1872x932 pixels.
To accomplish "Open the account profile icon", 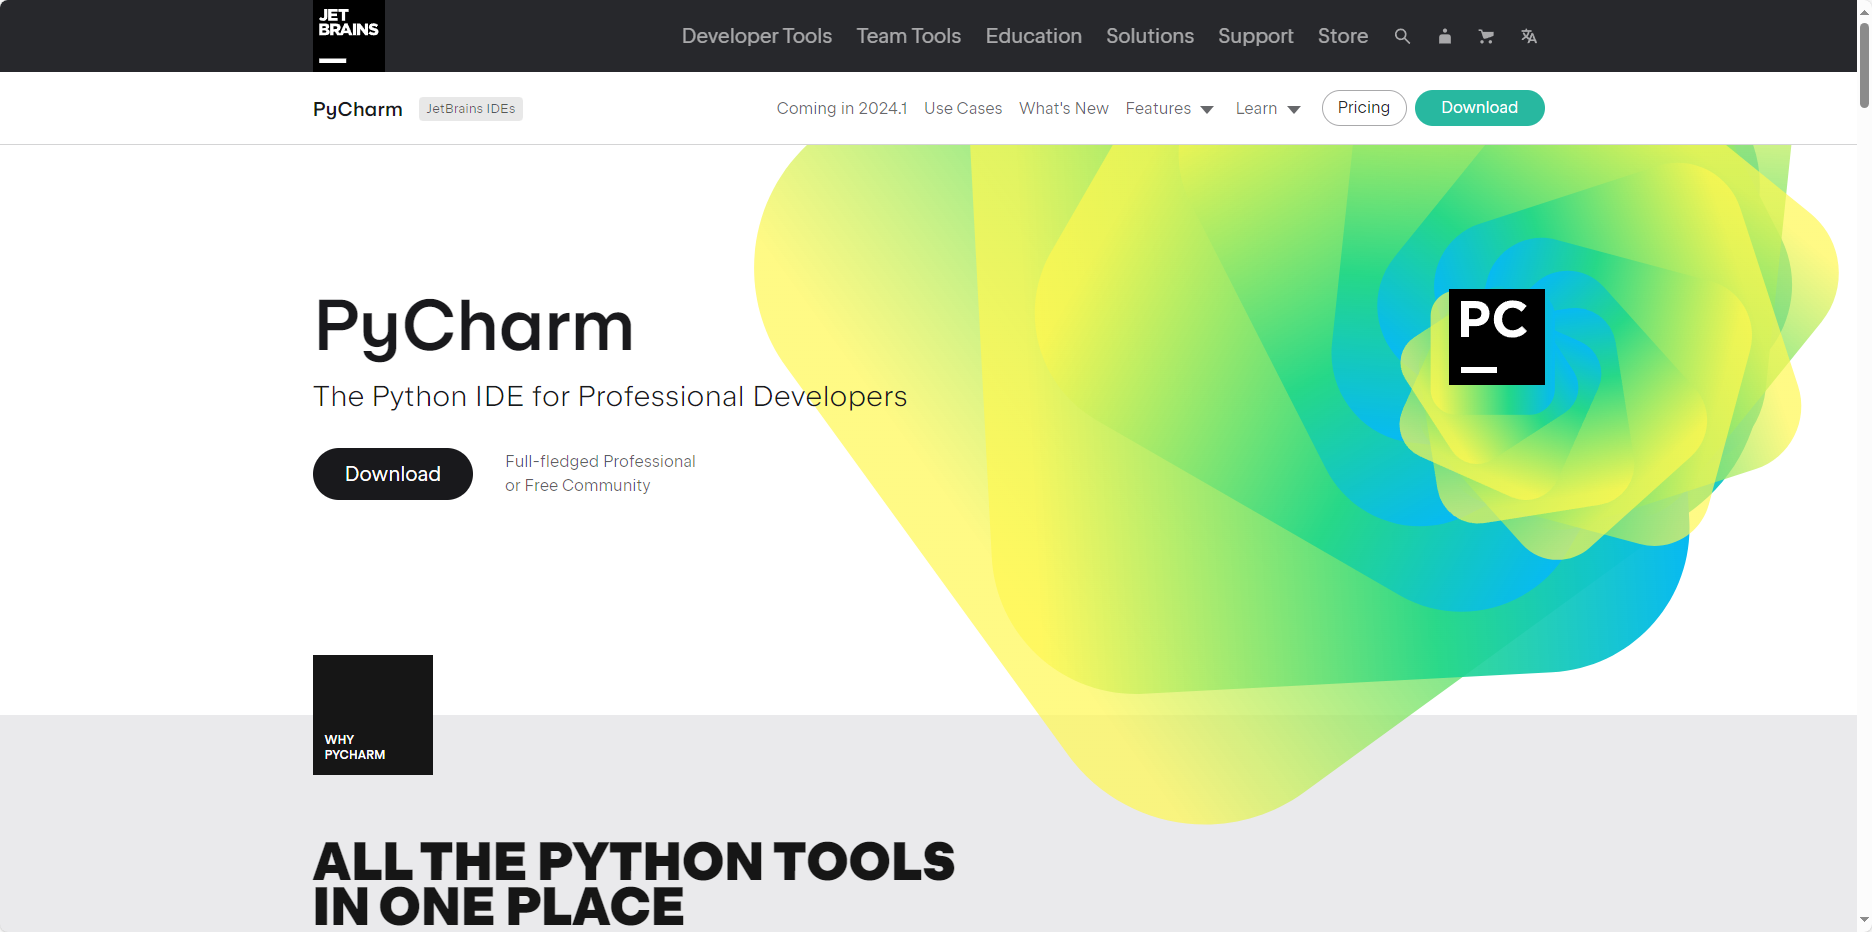I will (1444, 36).
